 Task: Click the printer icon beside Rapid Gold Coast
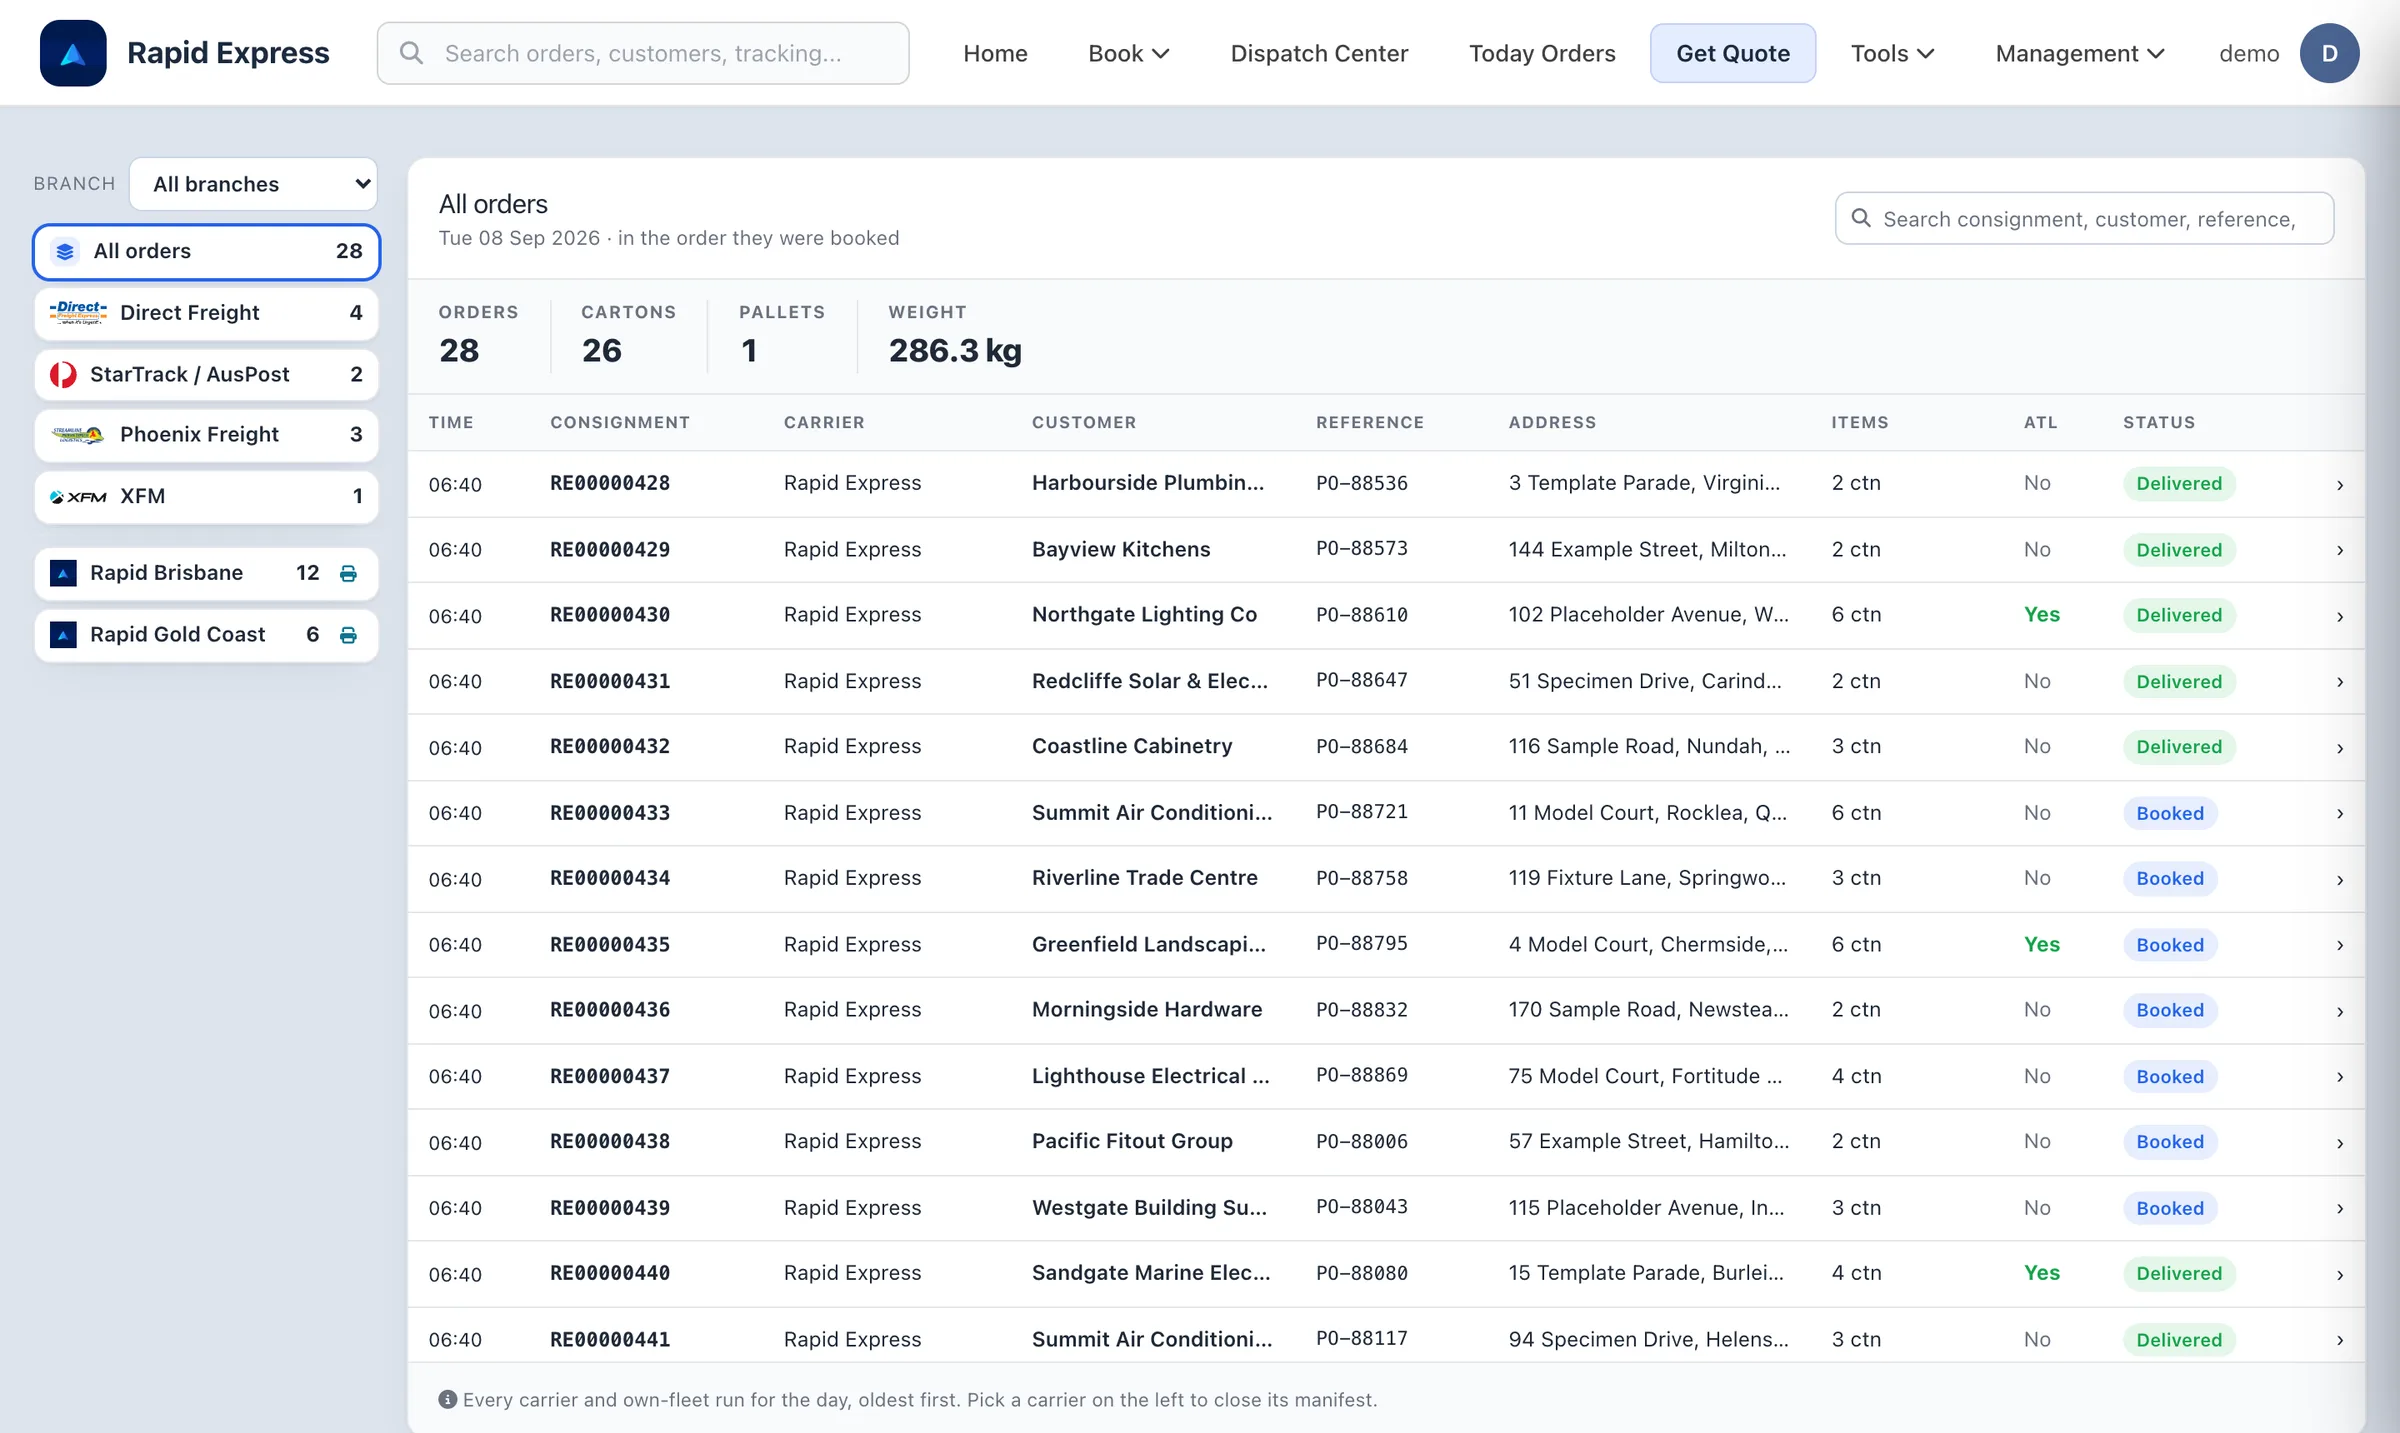pyautogui.click(x=348, y=635)
